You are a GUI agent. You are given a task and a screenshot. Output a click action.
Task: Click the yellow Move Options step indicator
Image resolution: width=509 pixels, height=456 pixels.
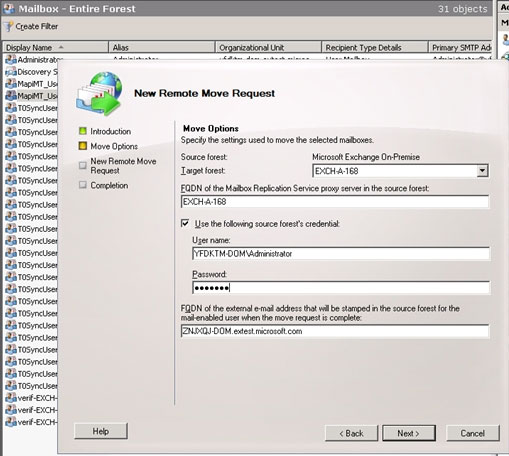click(83, 146)
